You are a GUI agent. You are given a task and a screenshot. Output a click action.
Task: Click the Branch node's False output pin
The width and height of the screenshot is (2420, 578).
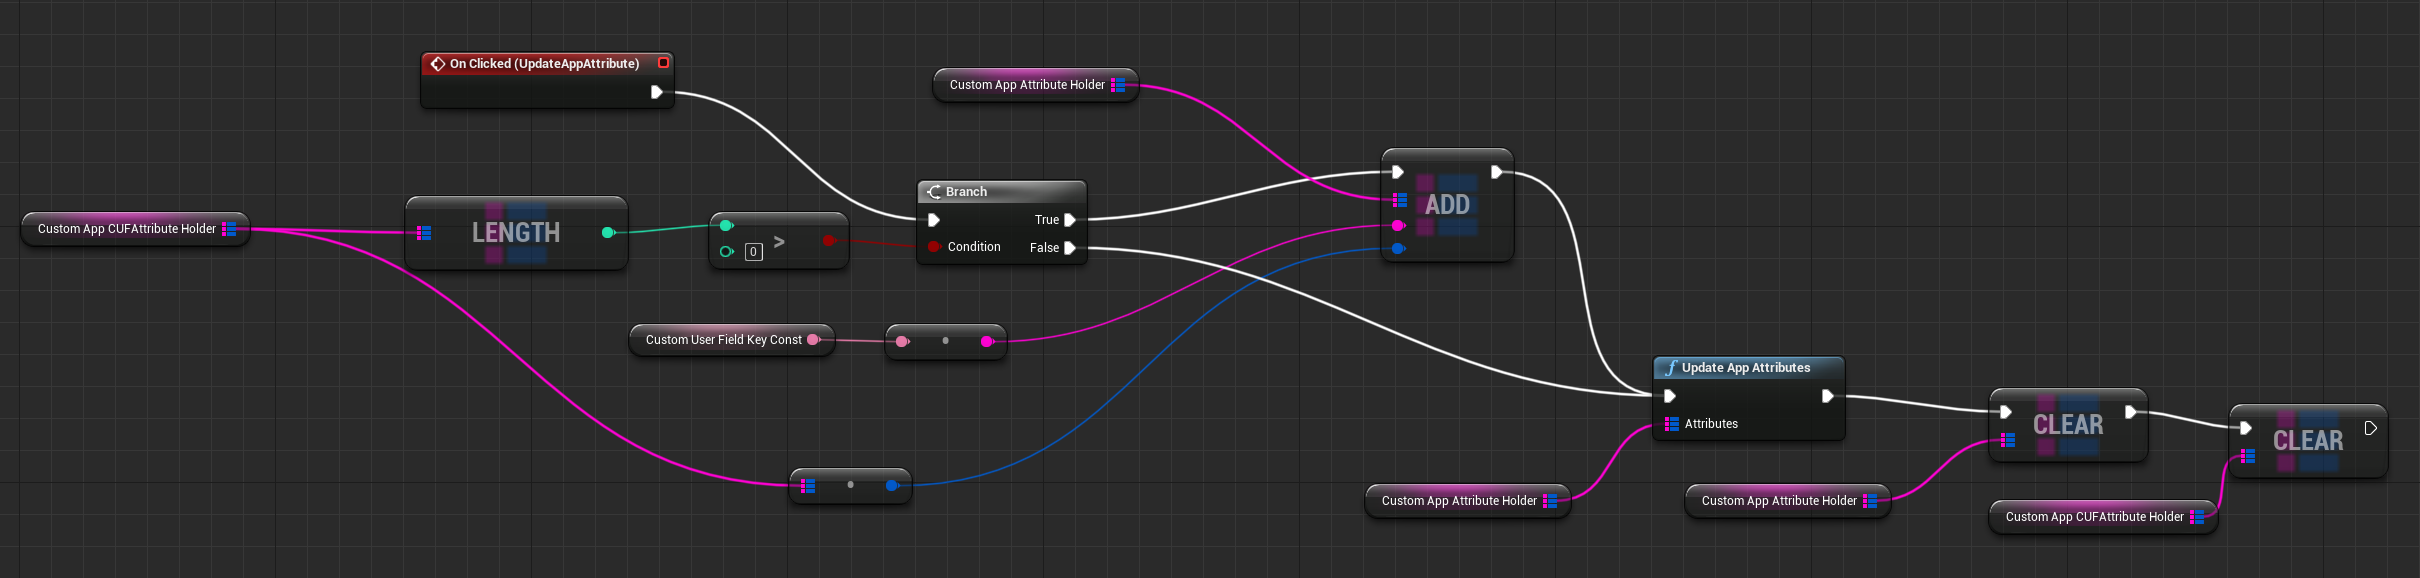click(x=1070, y=248)
